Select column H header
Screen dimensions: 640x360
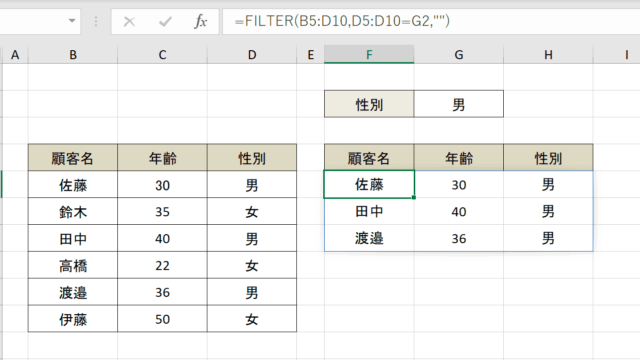coord(548,55)
